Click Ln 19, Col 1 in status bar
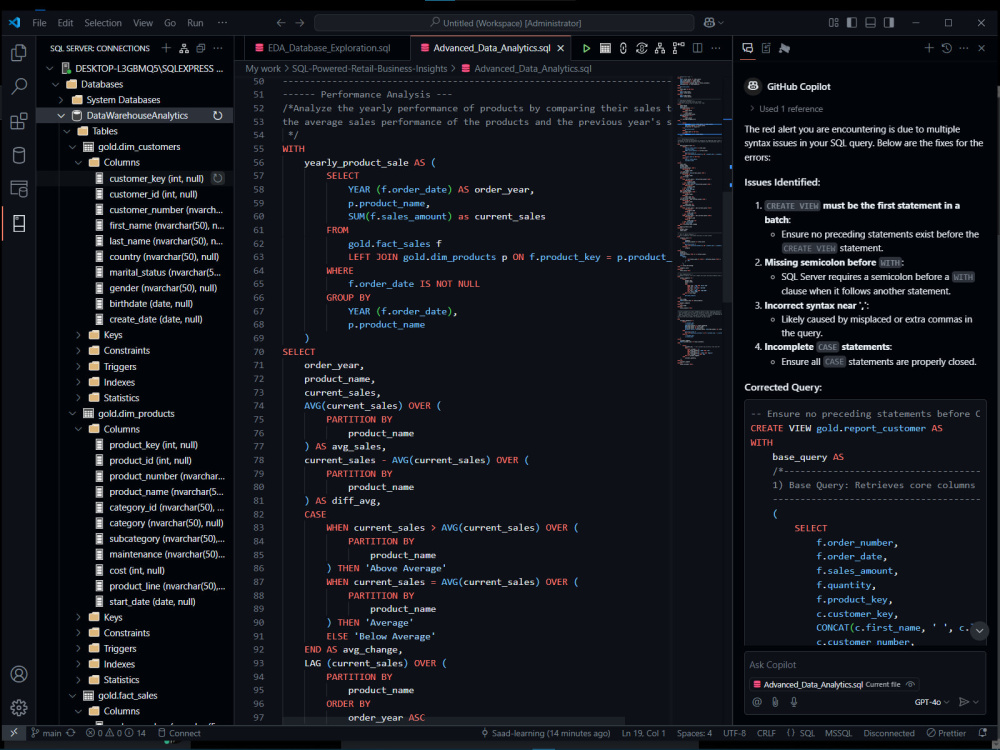 (643, 733)
